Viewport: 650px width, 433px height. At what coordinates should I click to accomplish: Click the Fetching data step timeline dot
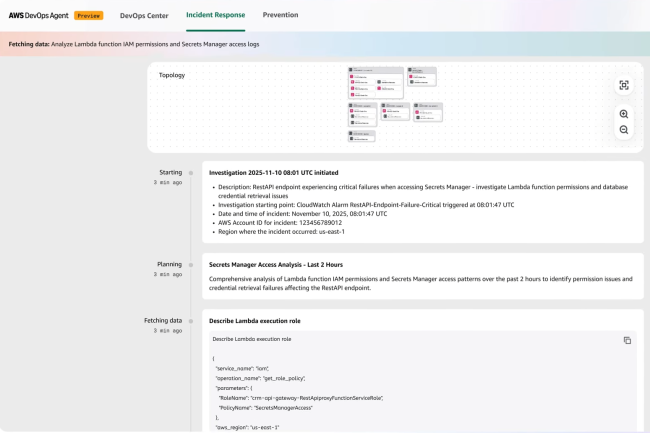191,320
